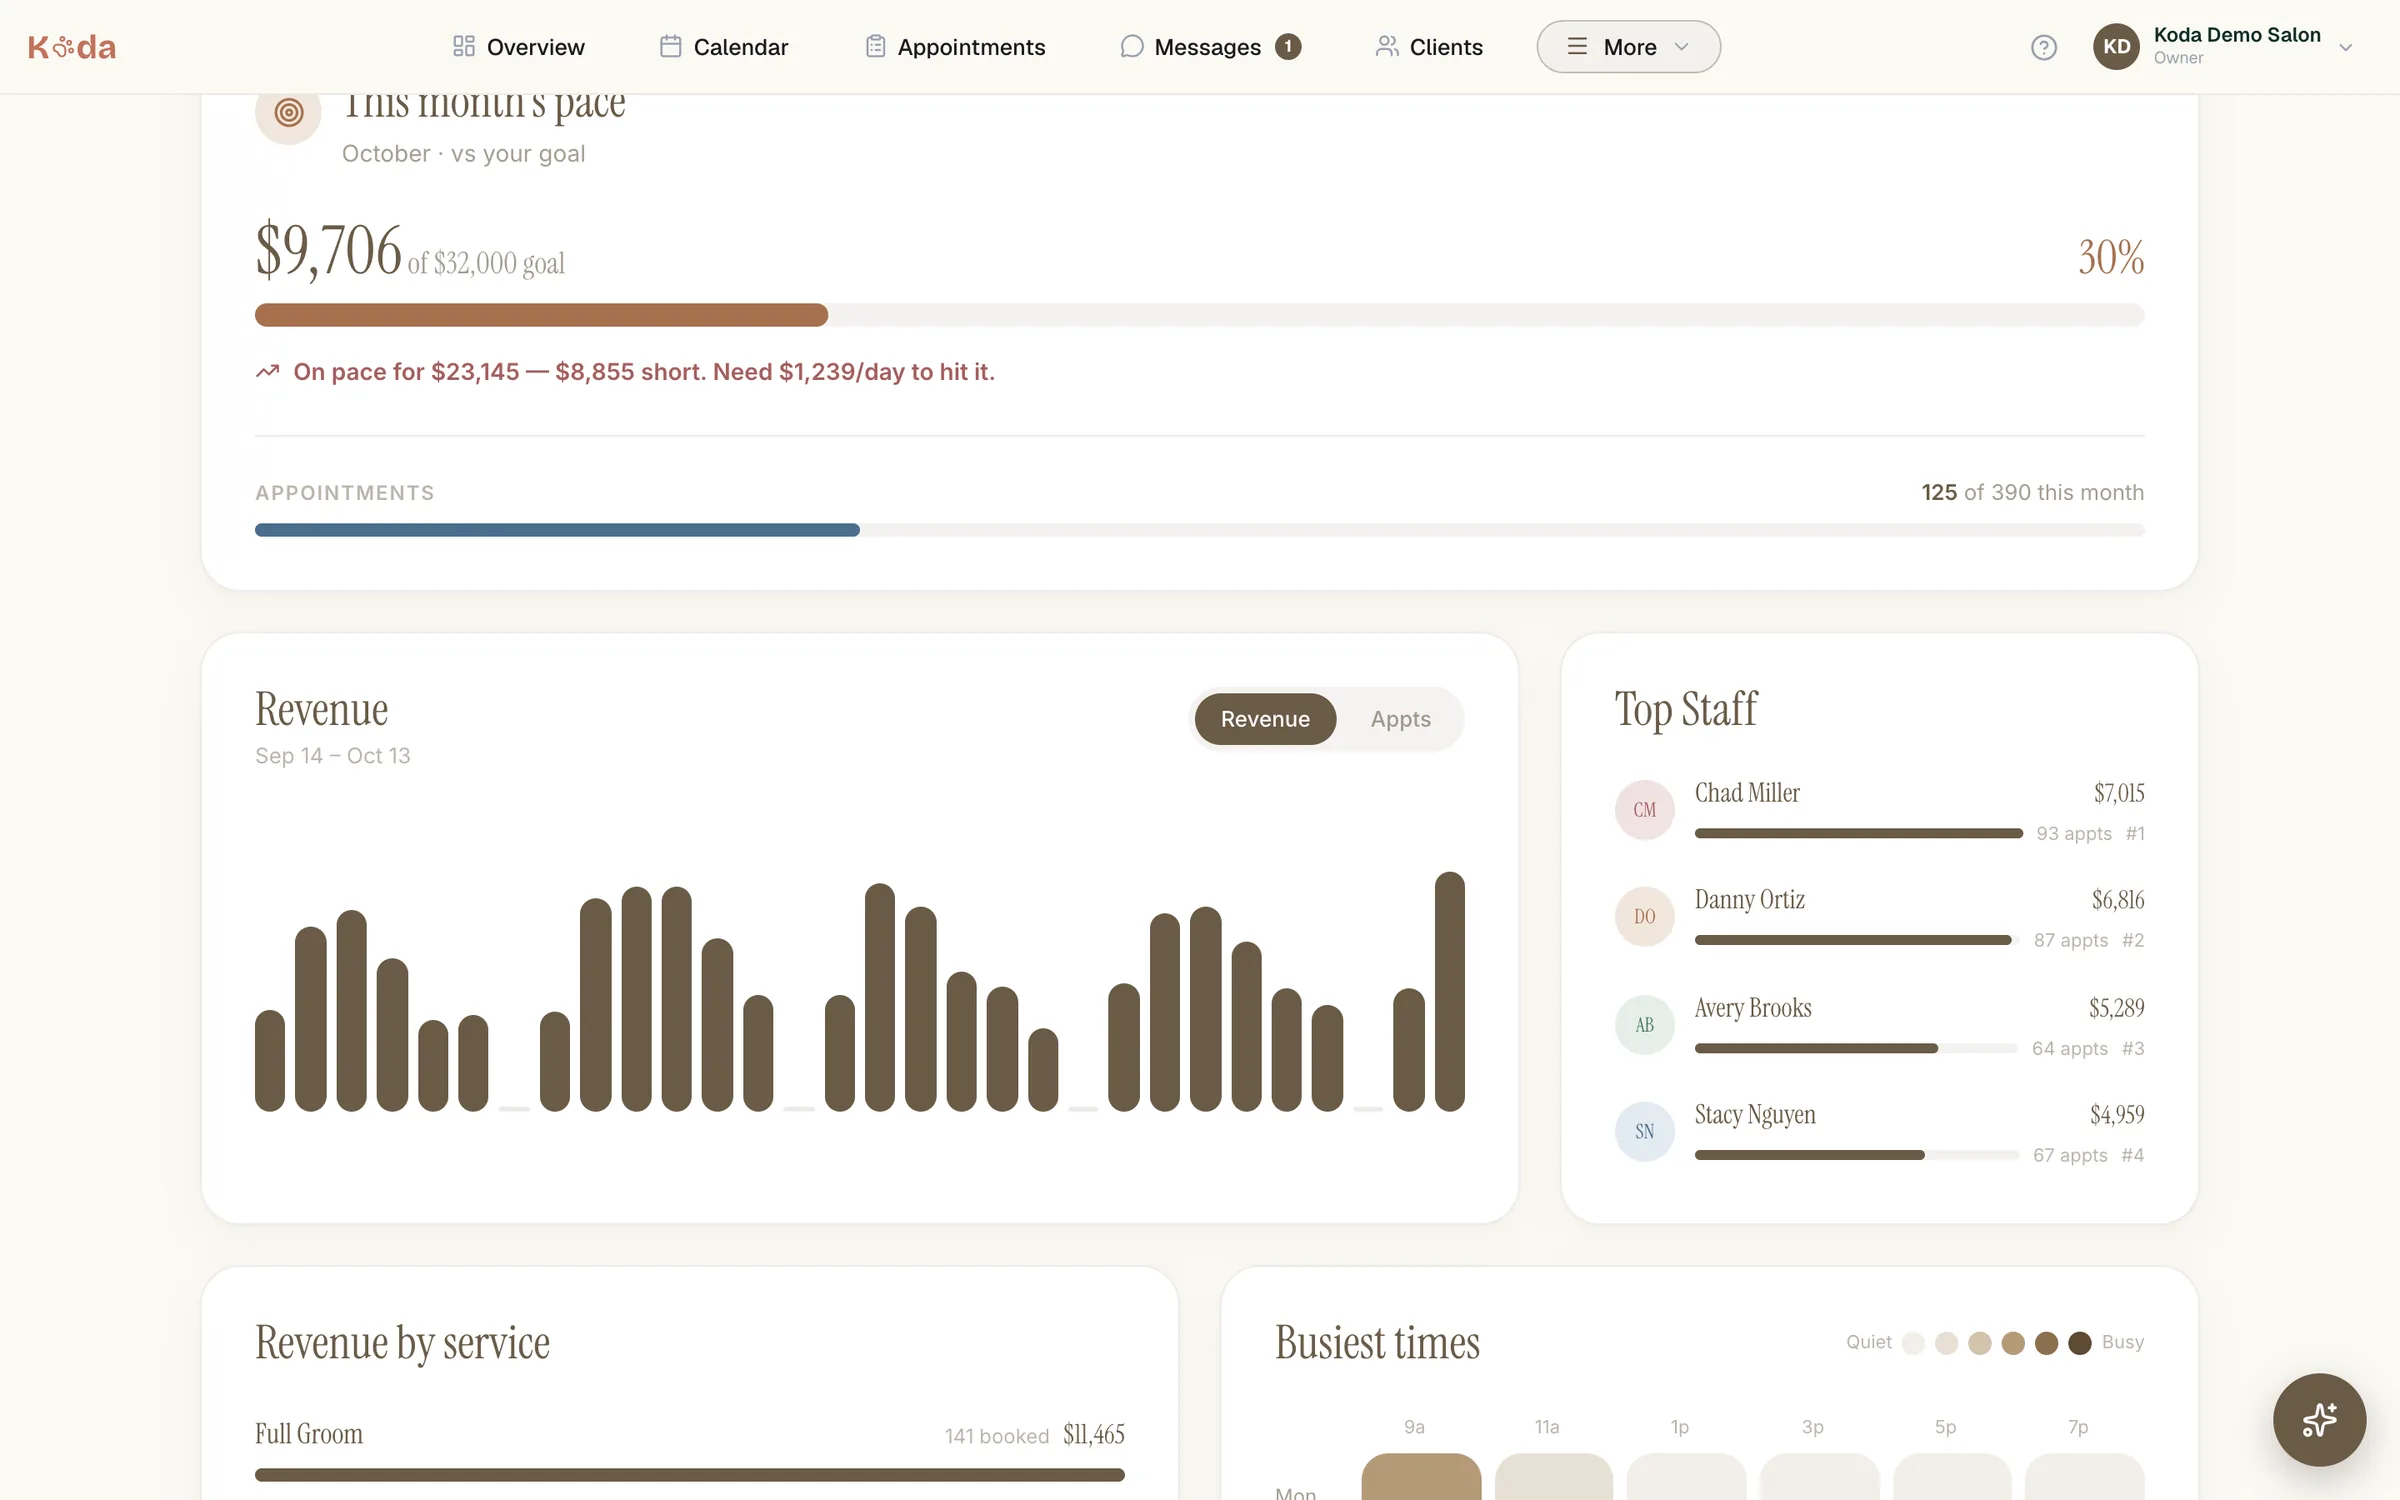Viewport: 2400px width, 1500px height.
Task: Click the Clients people icon
Action: pos(1386,46)
